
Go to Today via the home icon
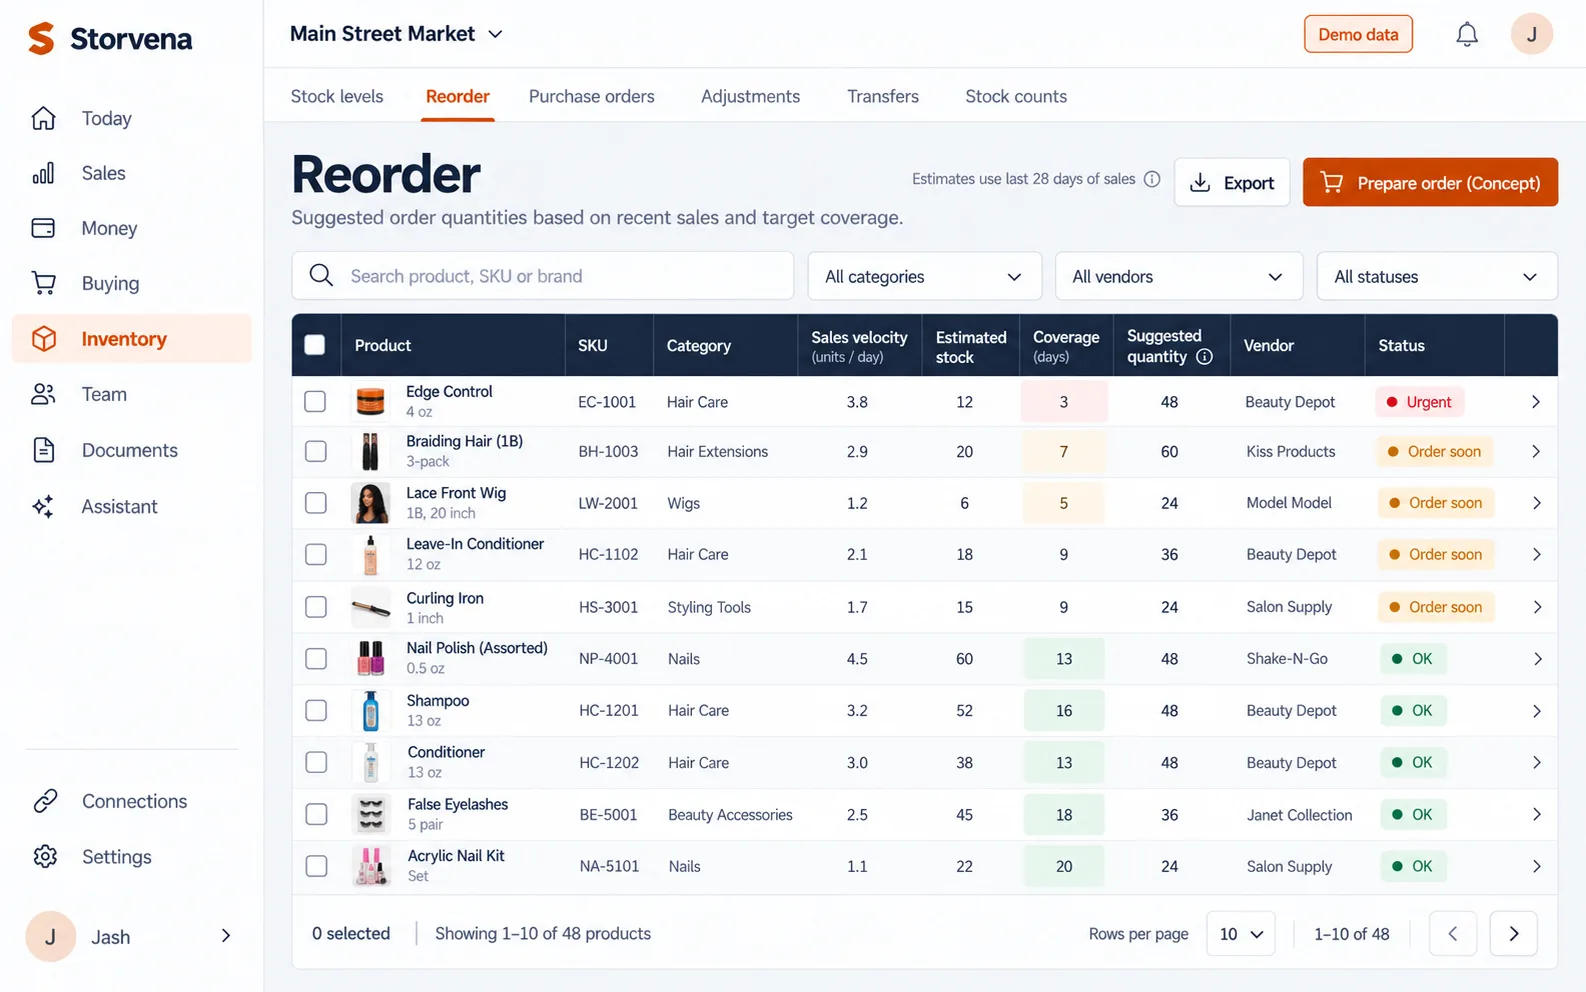click(x=43, y=118)
